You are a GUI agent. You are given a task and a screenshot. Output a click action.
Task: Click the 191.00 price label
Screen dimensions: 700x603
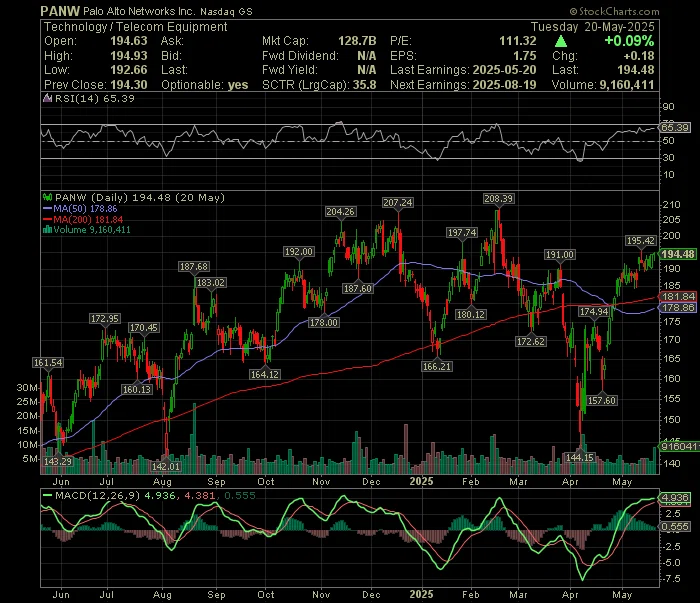pos(560,255)
